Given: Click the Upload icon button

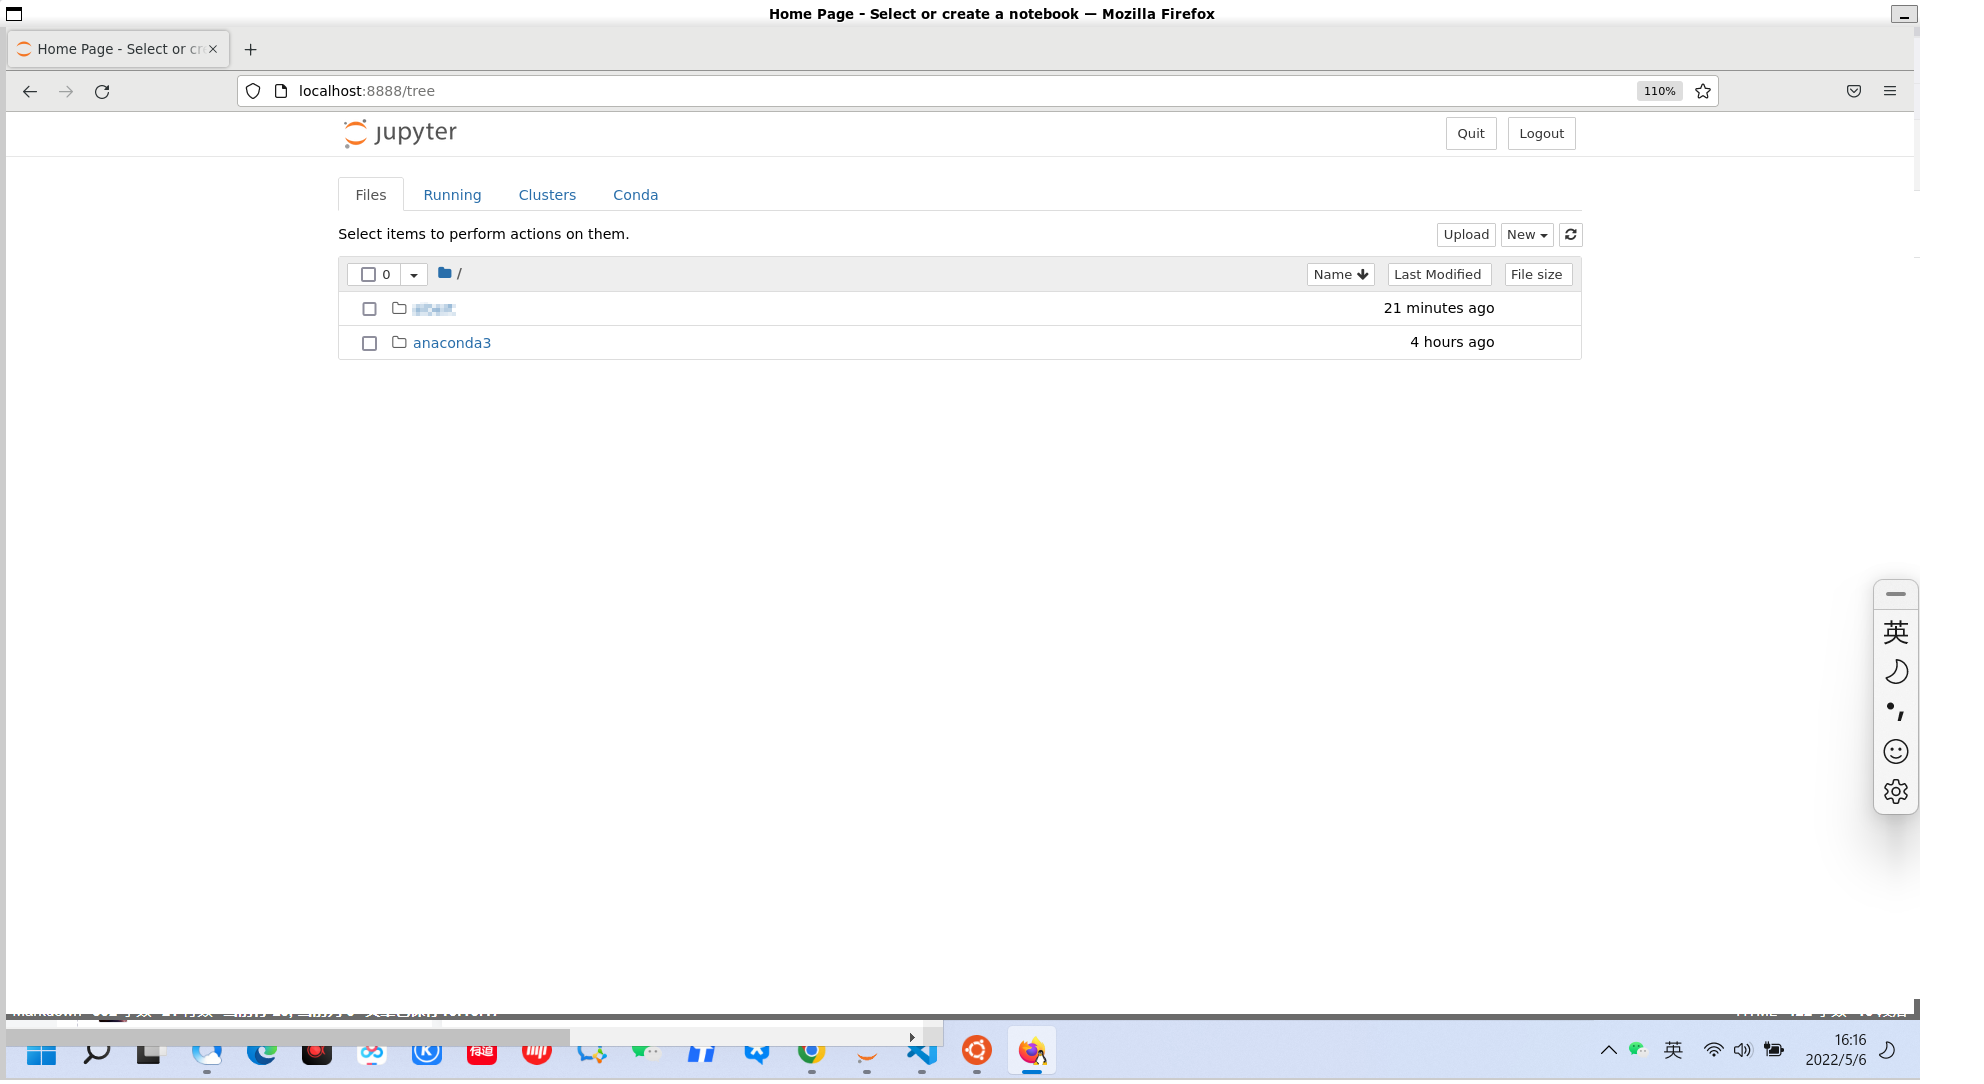Looking at the screenshot, I should point(1465,234).
